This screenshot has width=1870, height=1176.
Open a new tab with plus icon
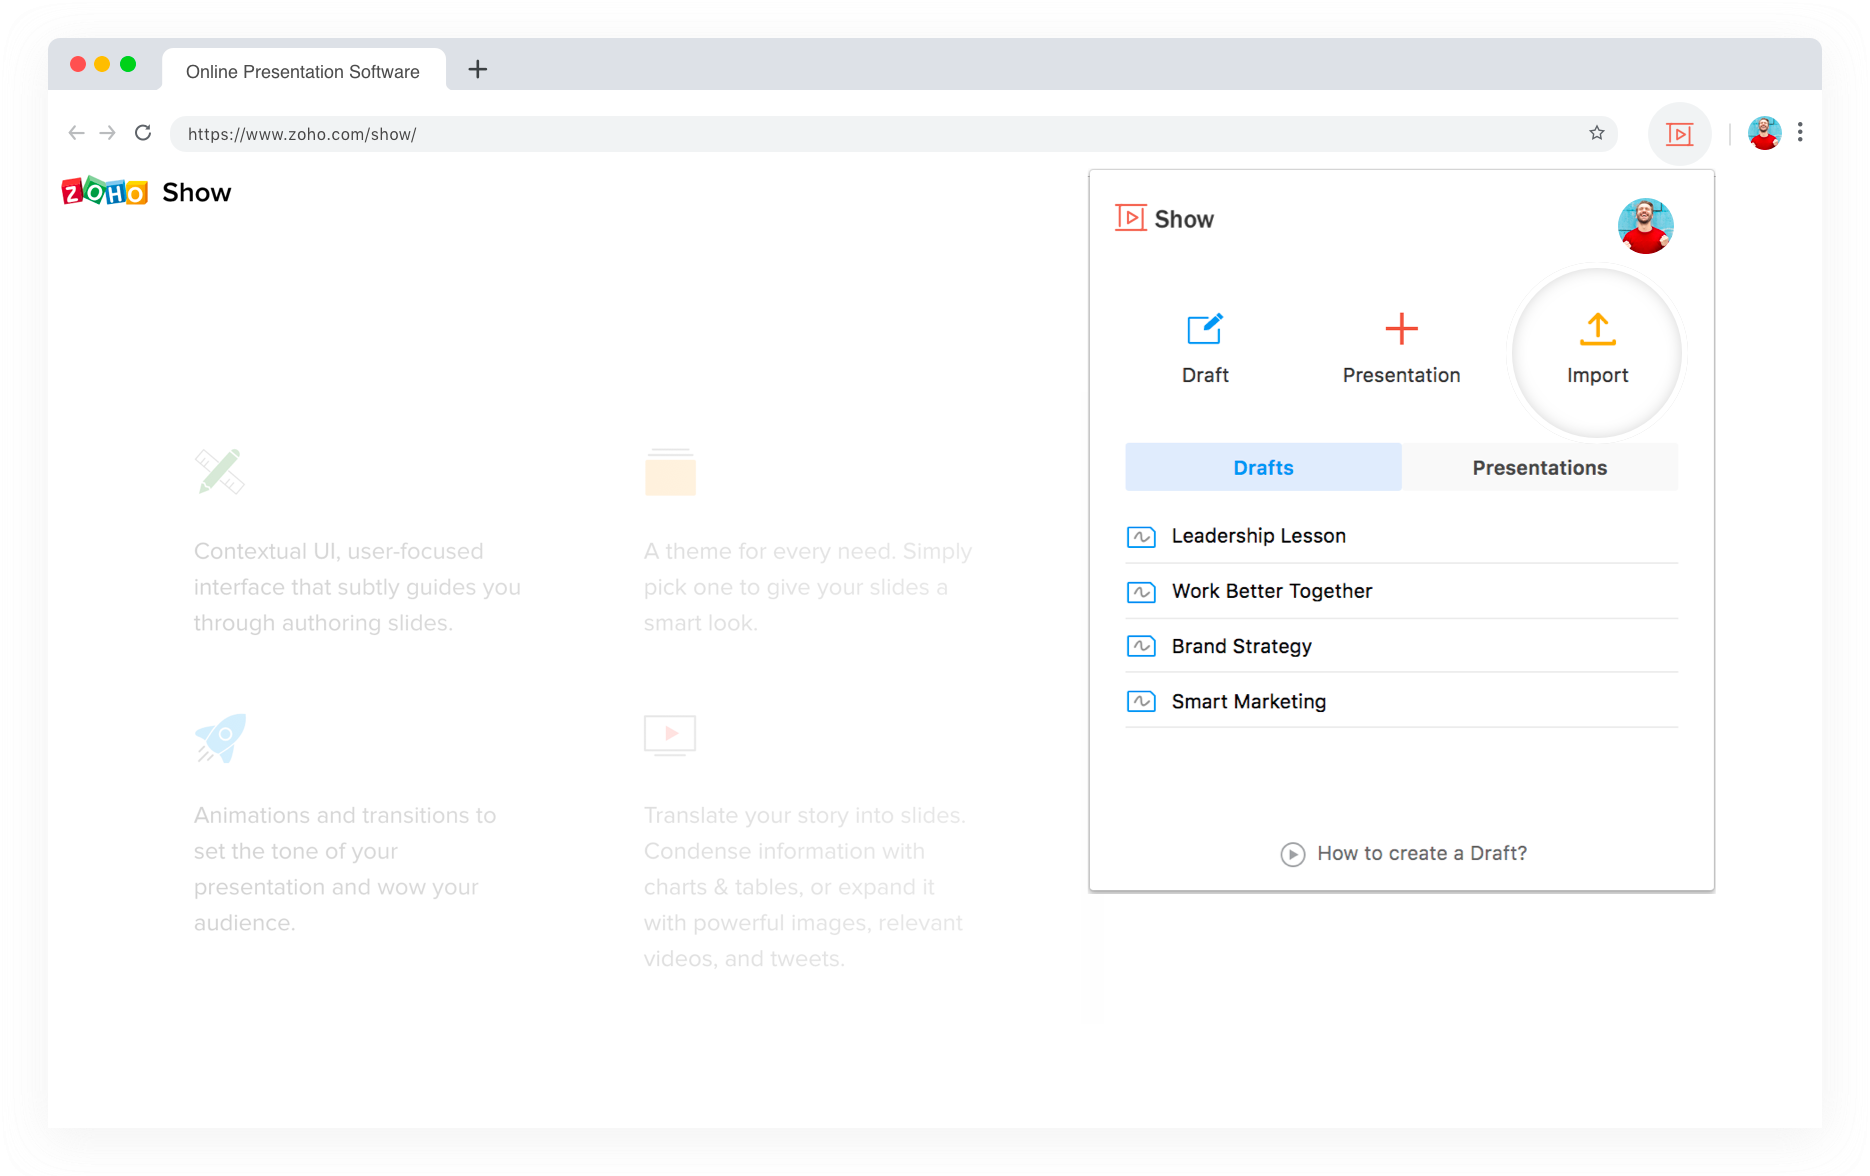[478, 69]
